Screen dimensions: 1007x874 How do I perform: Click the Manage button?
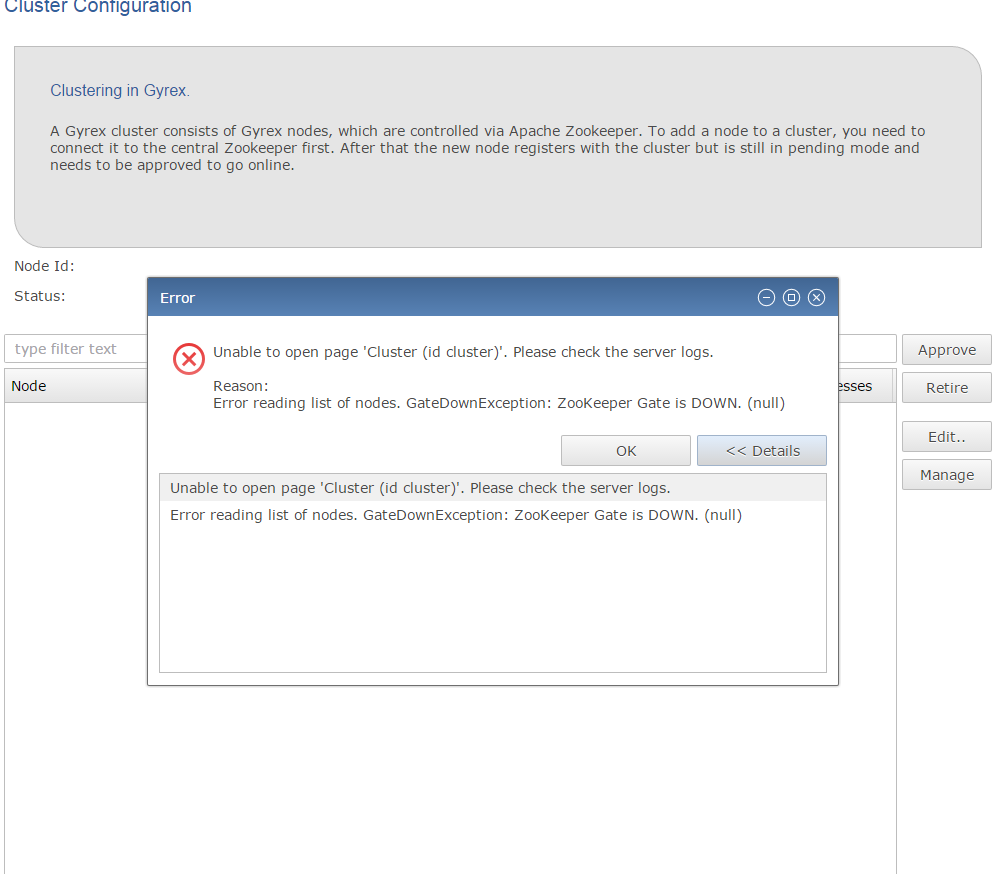(947, 475)
